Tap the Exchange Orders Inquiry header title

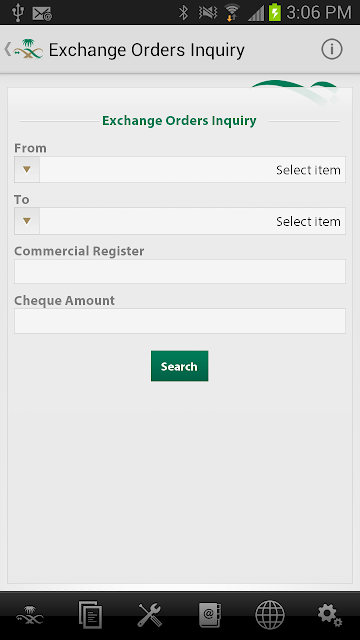[147, 50]
